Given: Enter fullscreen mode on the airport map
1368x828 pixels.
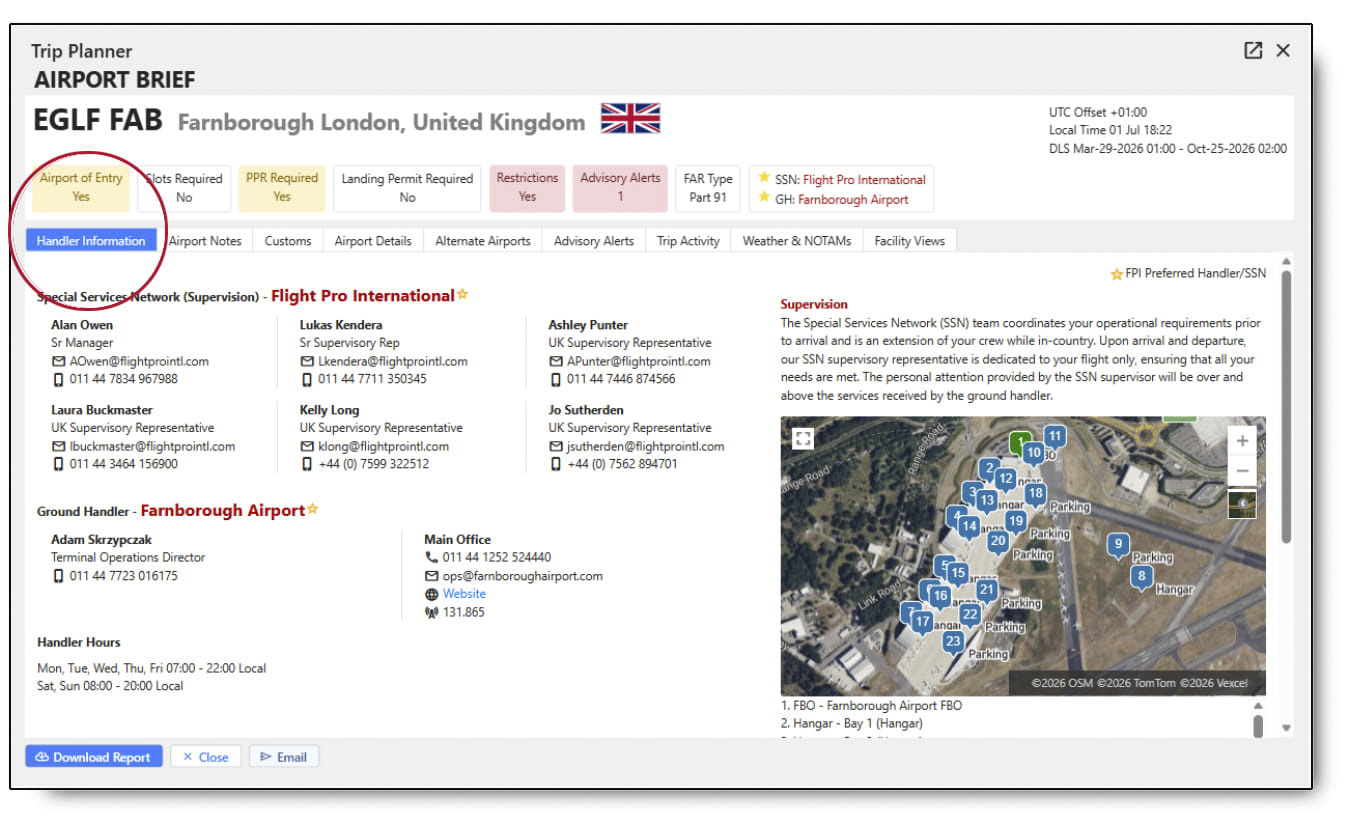Looking at the screenshot, I should click(x=803, y=438).
